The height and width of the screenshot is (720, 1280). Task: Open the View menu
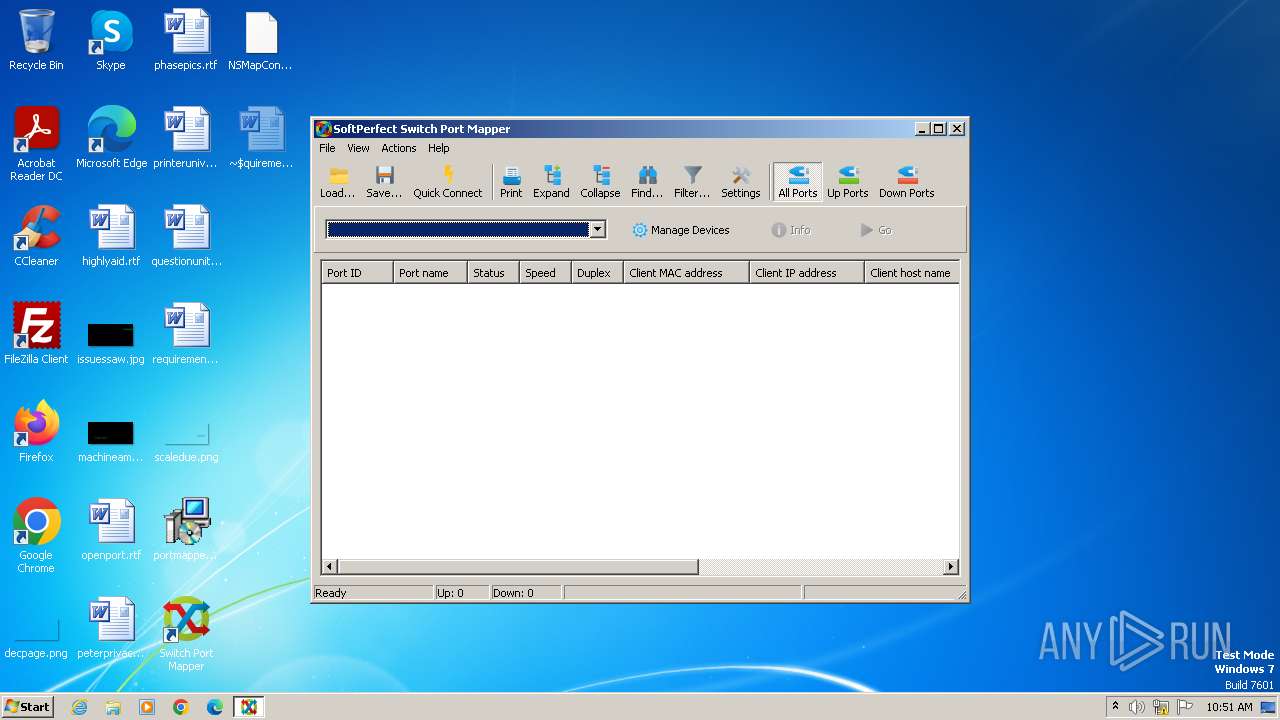point(358,148)
